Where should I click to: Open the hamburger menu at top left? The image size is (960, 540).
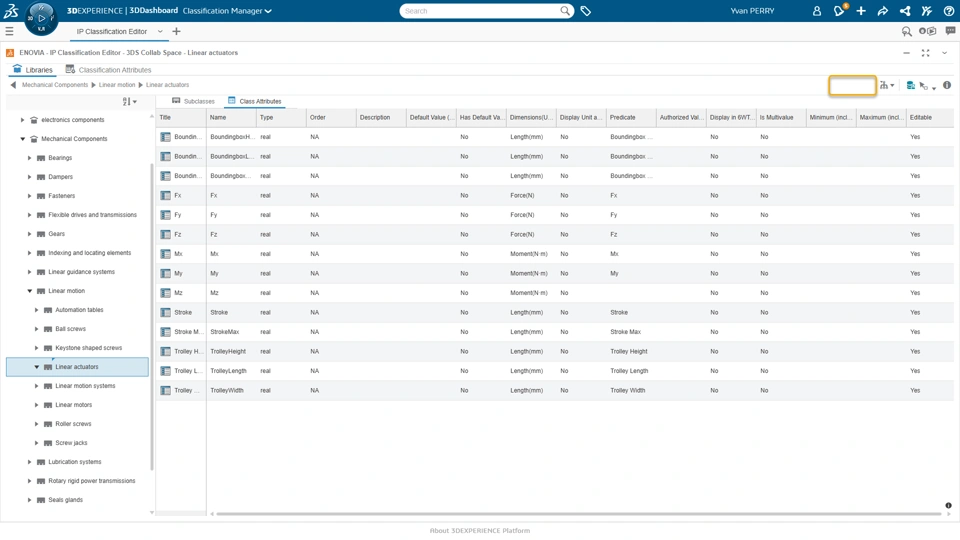pyautogui.click(x=9, y=31)
